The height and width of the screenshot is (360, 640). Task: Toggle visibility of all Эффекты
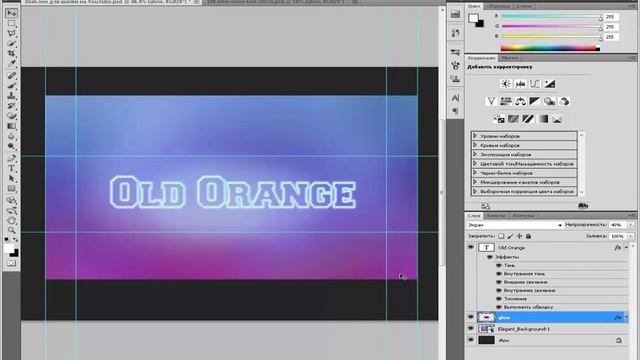pos(490,257)
